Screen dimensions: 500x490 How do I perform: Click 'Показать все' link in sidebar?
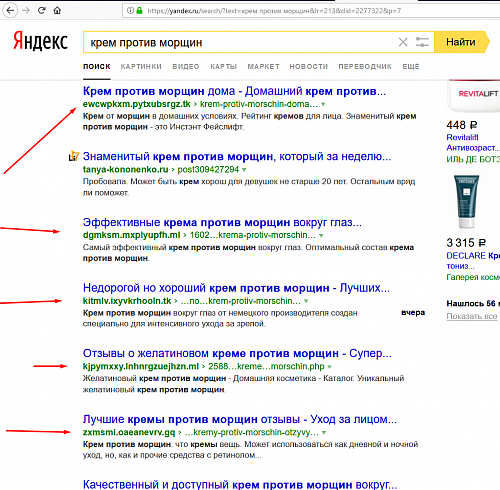pyautogui.click(x=472, y=316)
